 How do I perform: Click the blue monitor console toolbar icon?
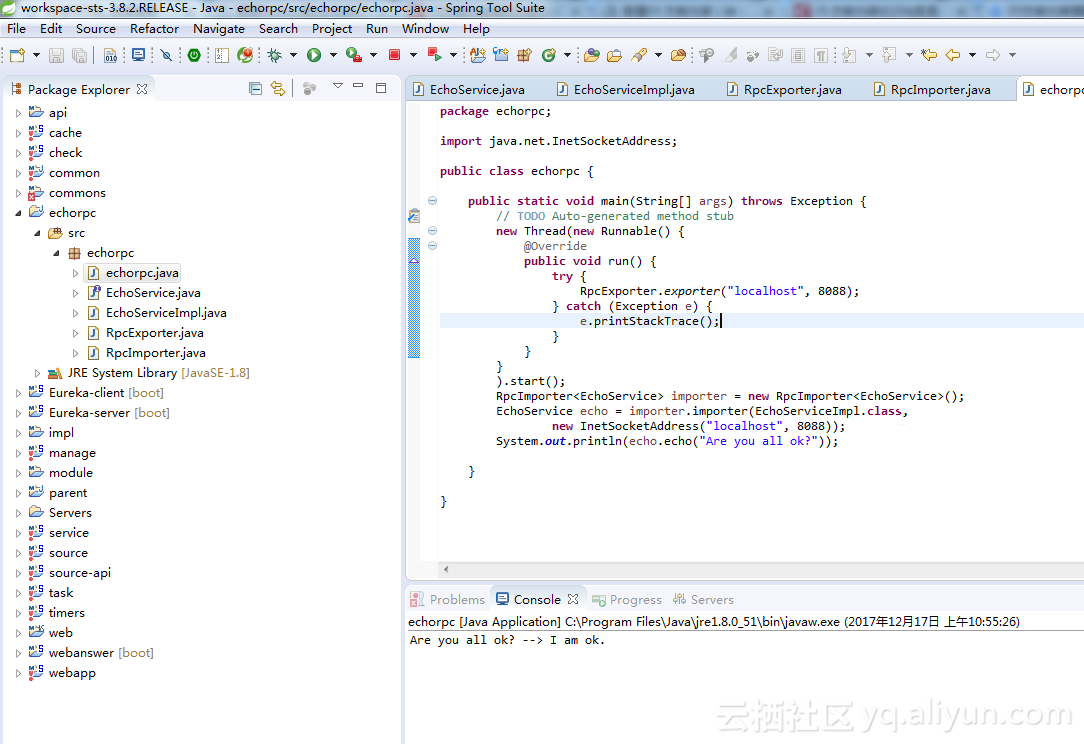pos(138,55)
